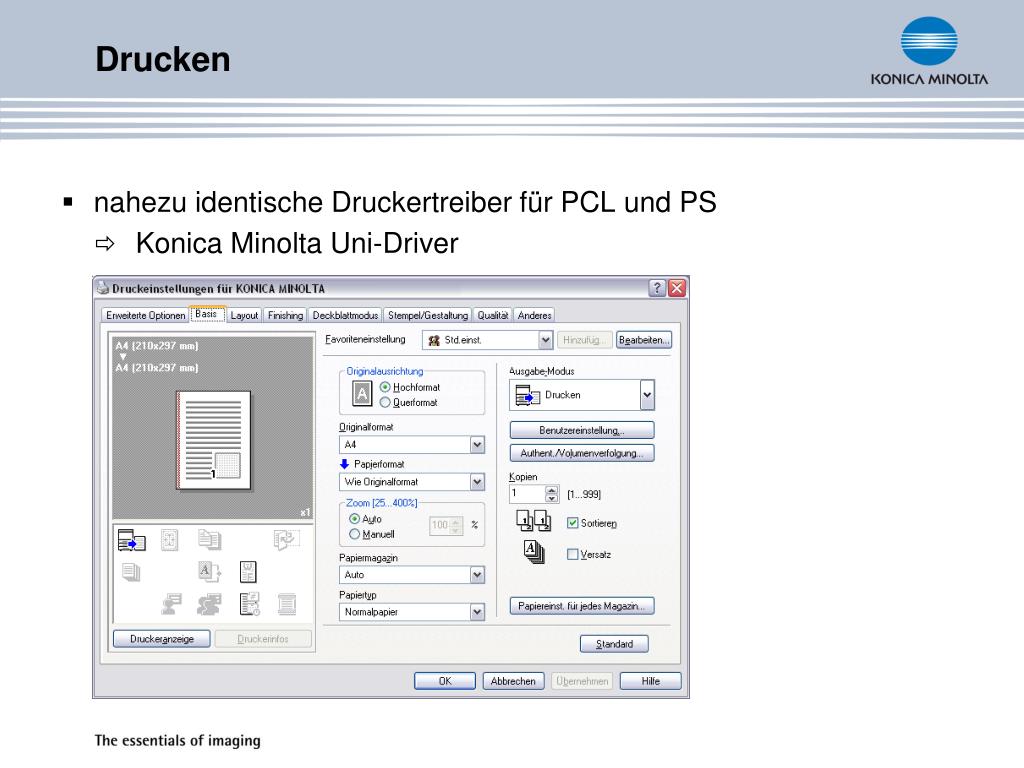Click the greyed folded-page-with-arrow status icon
Screen dimensions: 1024x768
coord(286,539)
